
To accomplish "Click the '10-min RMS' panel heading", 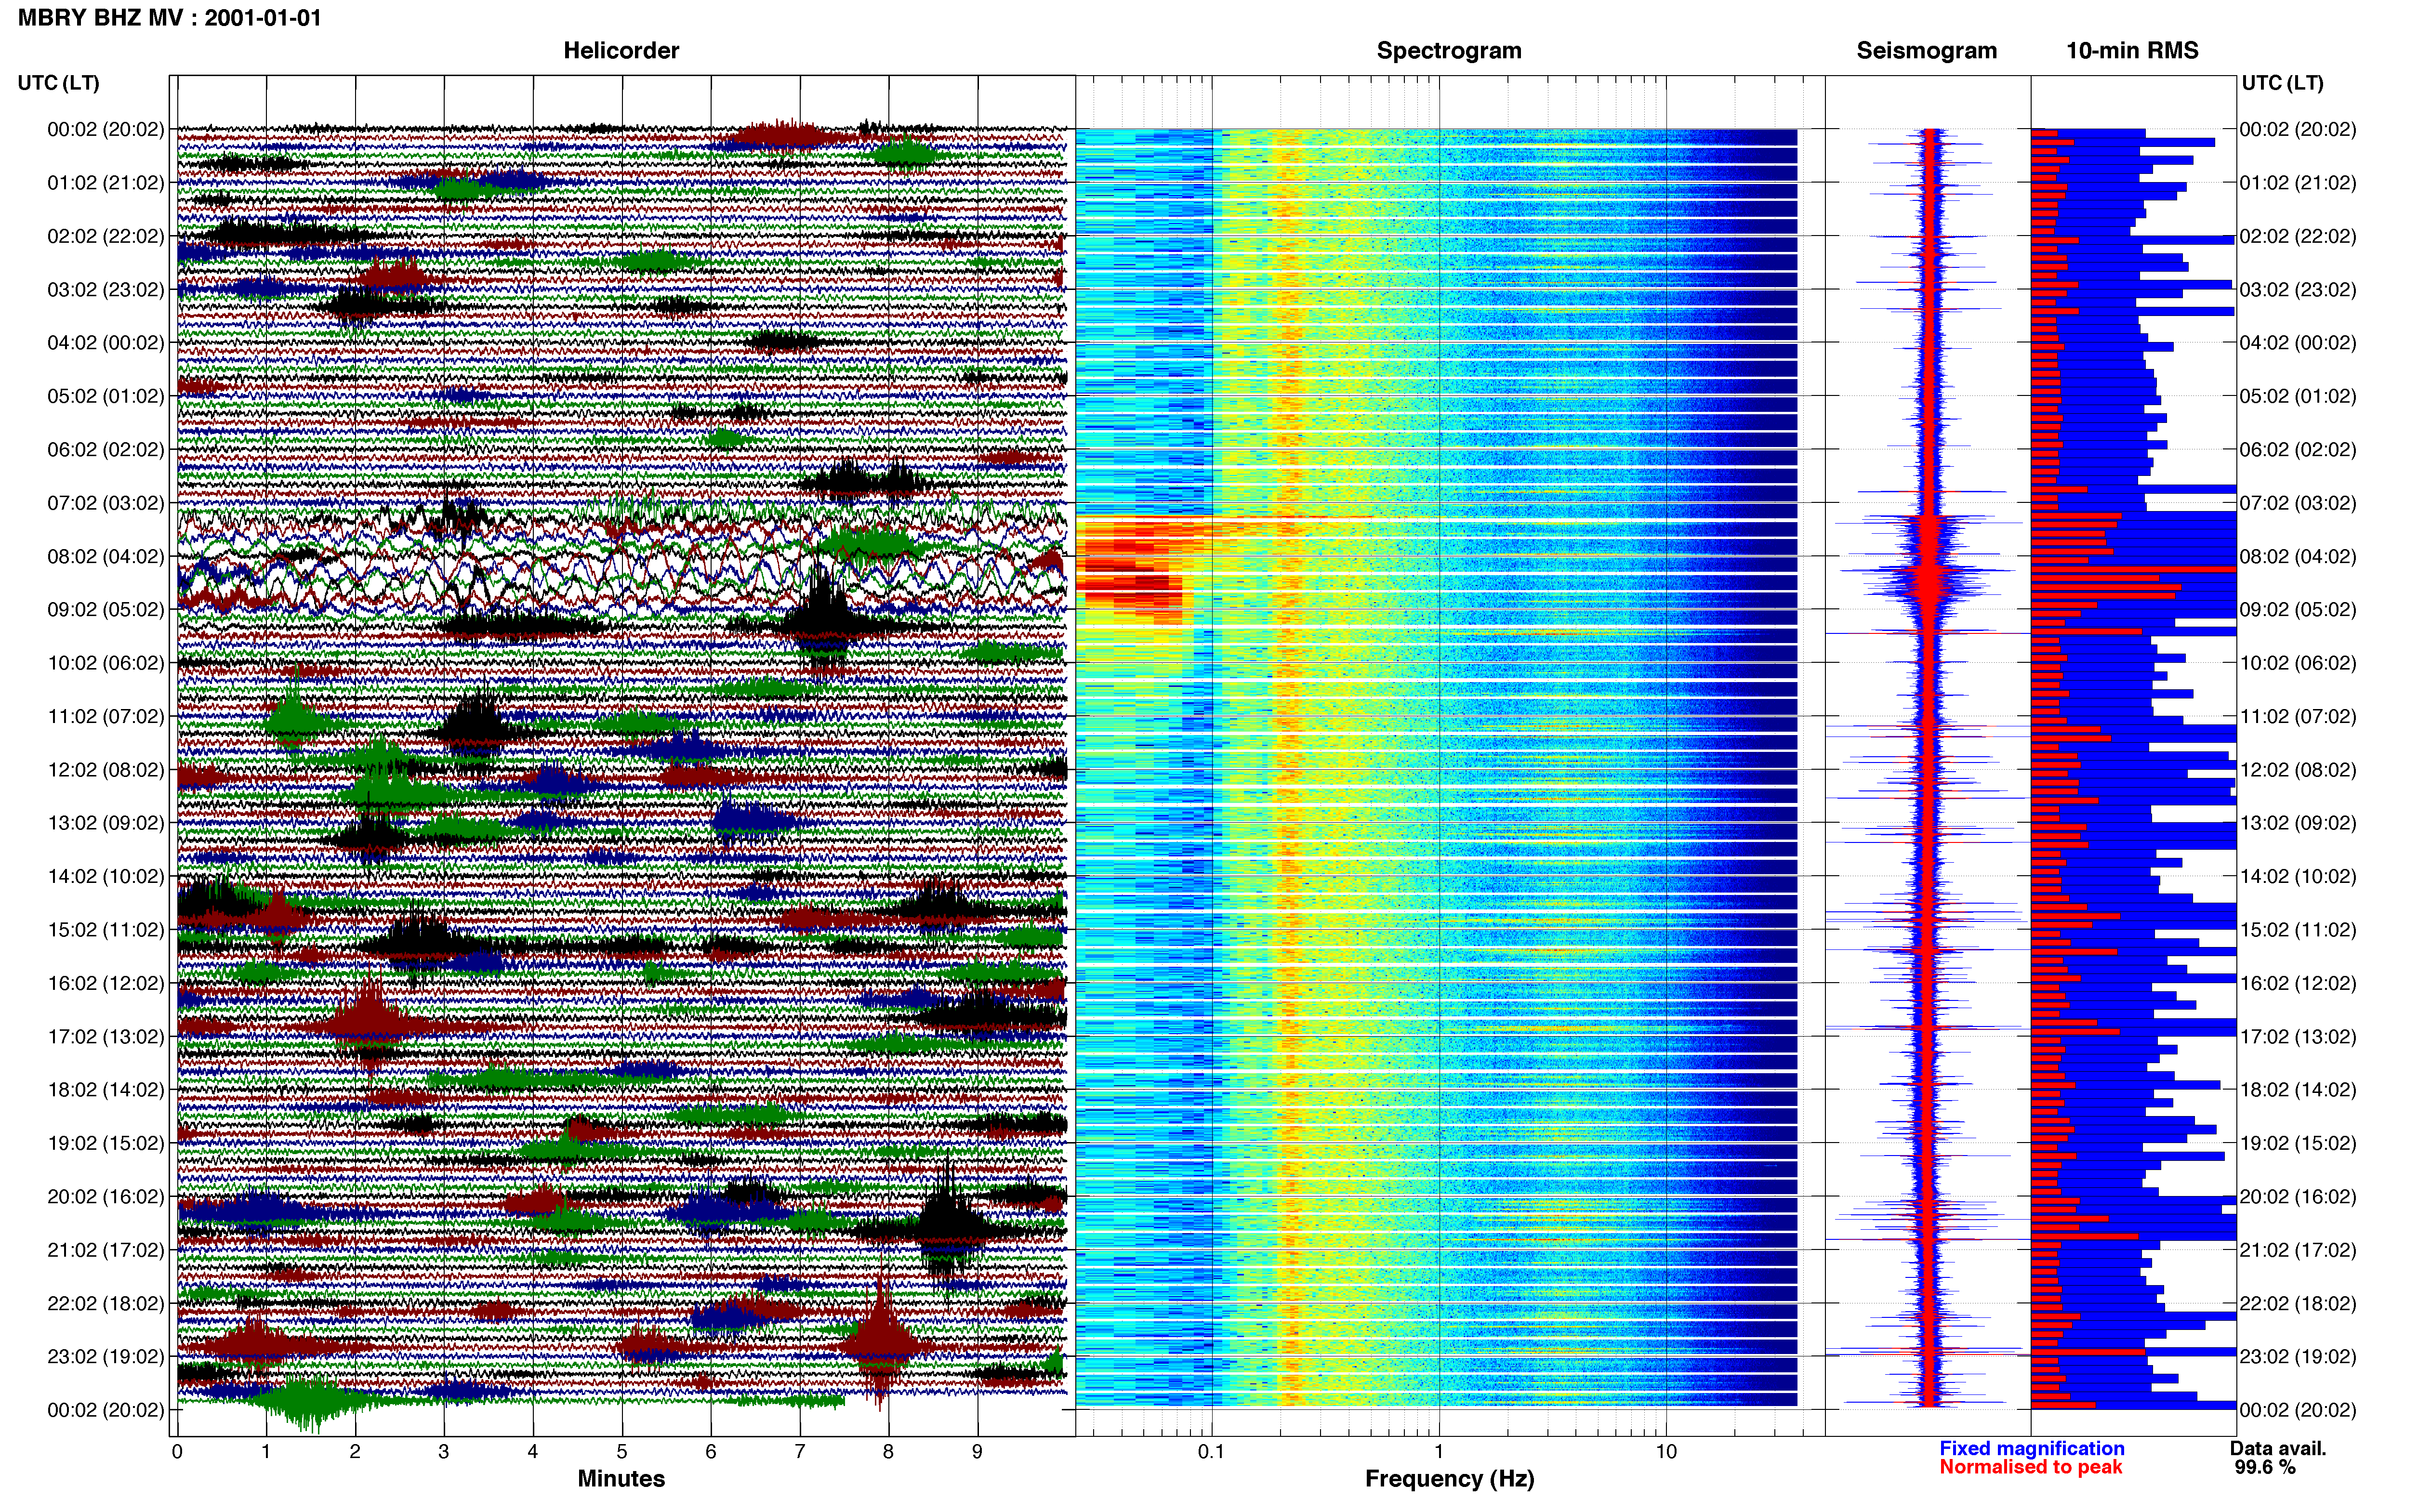I will (2132, 51).
